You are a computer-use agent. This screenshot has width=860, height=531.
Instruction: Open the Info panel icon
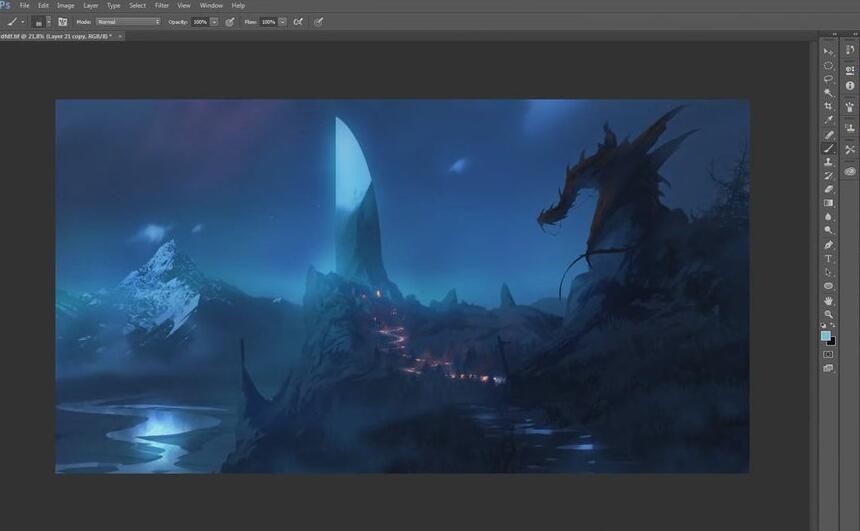[850, 86]
